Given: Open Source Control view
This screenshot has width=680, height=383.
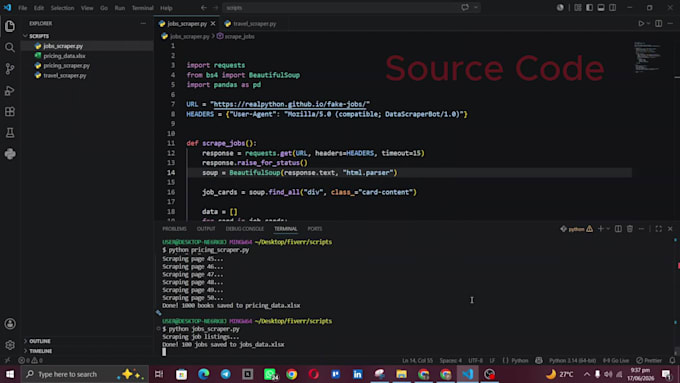Looking at the screenshot, I should [x=10, y=69].
